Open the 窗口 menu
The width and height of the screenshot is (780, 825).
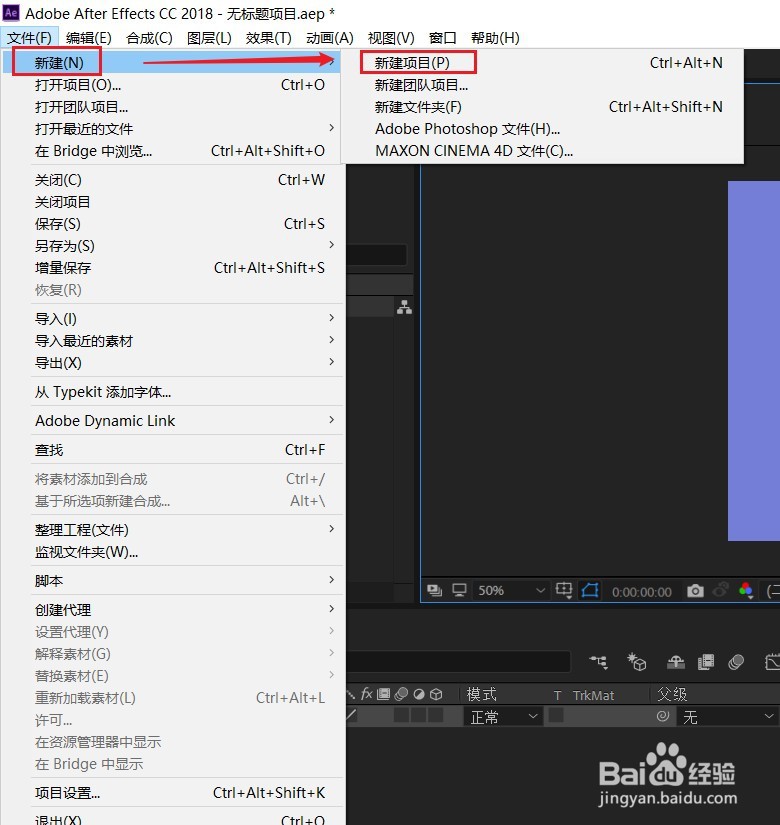pyautogui.click(x=443, y=38)
